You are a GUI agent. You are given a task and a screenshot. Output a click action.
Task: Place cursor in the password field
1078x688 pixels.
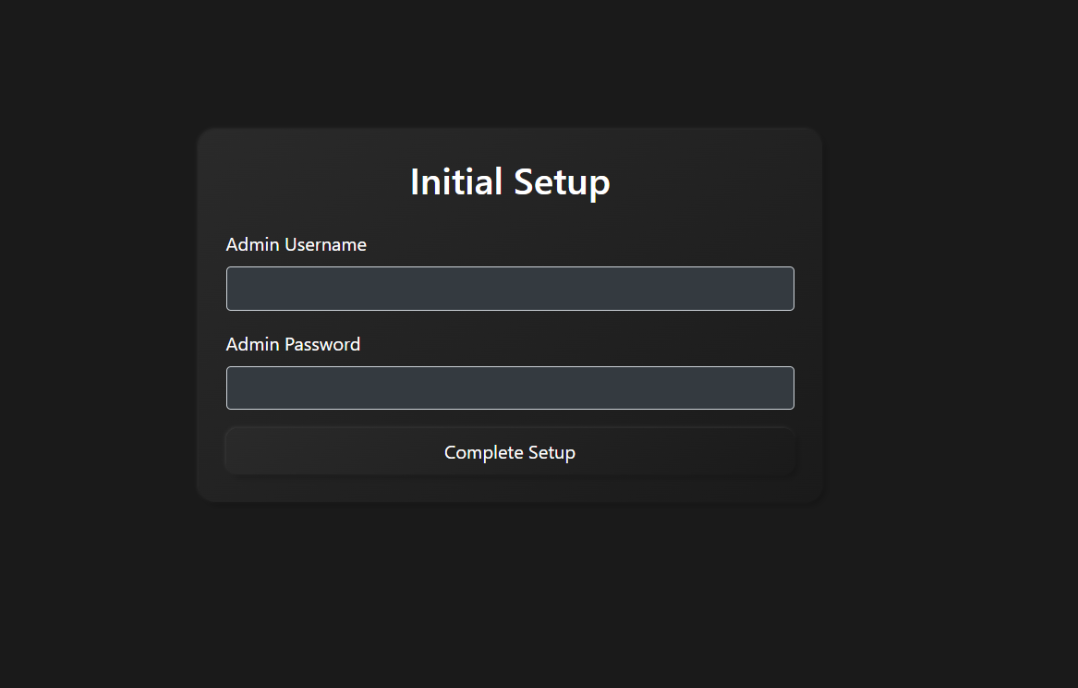(x=510, y=388)
